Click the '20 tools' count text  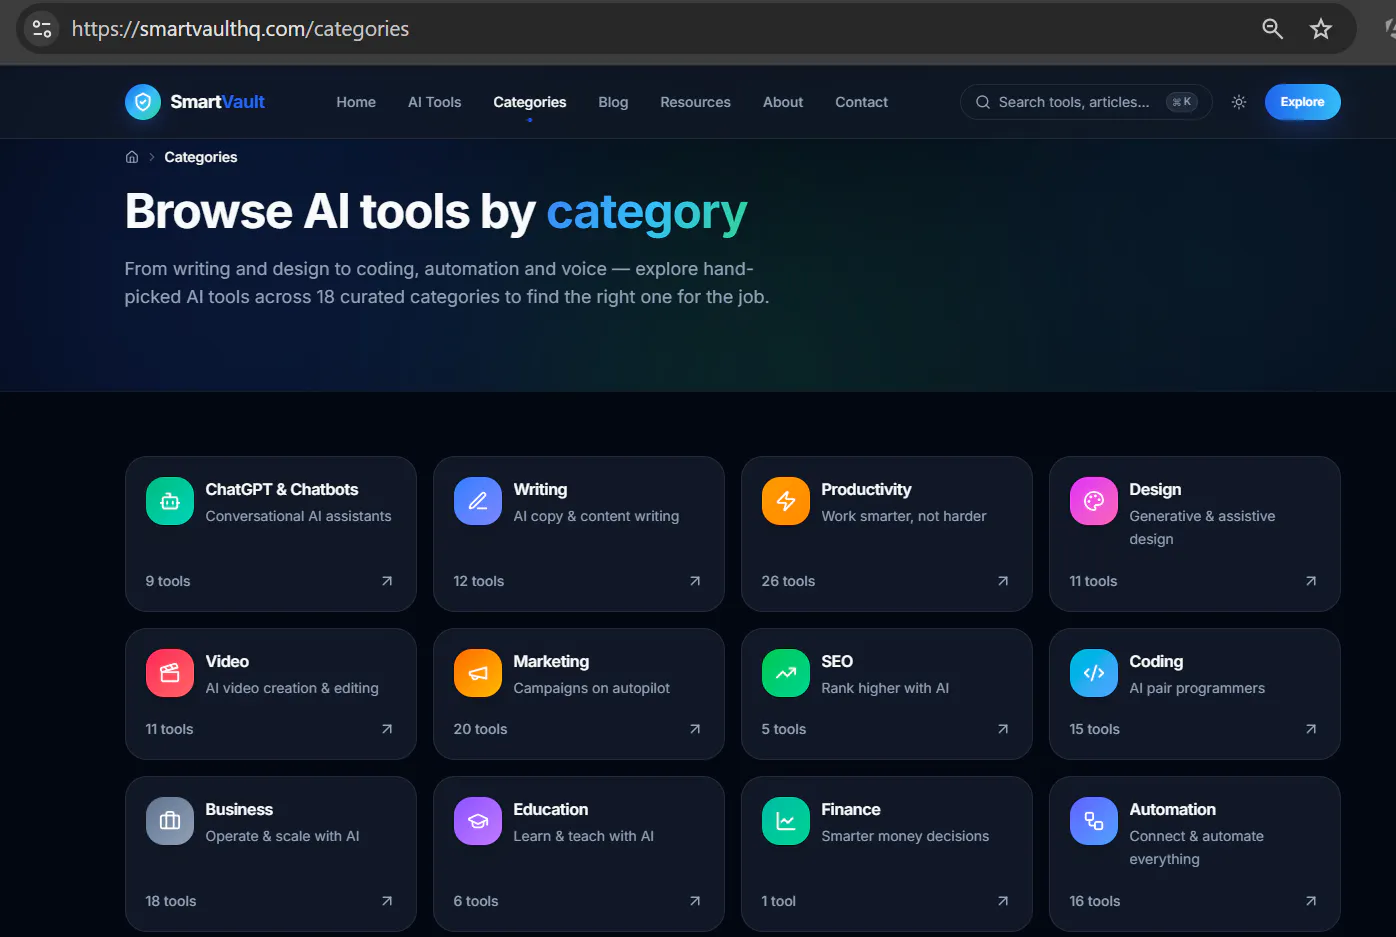(480, 729)
